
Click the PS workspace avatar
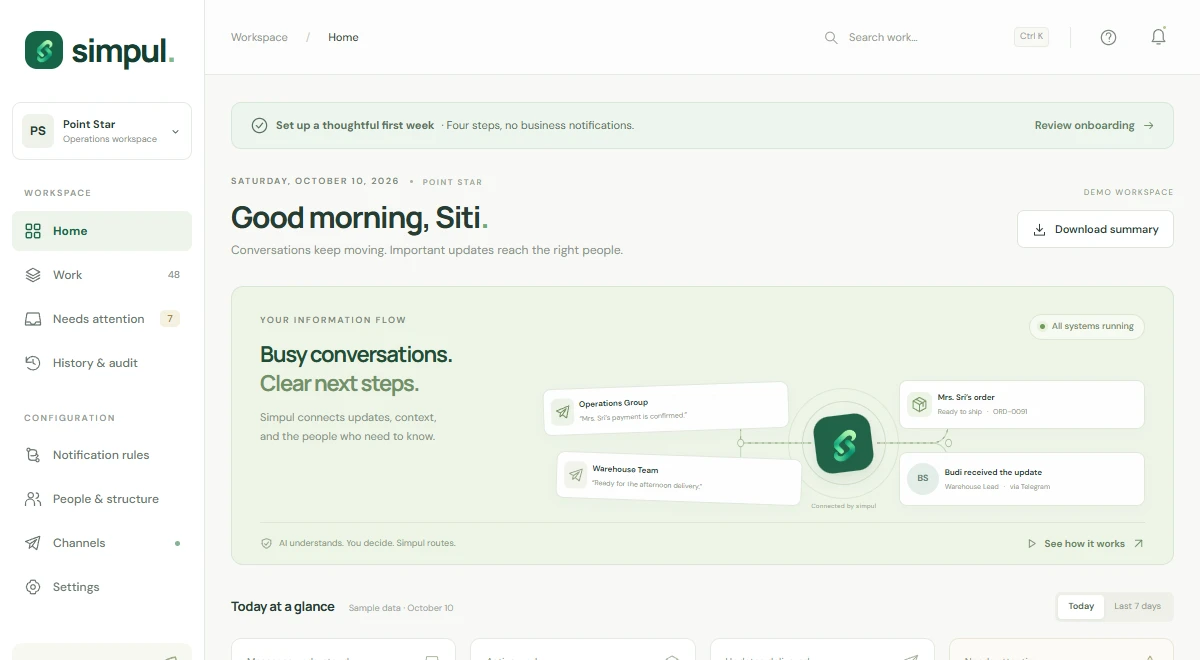38,131
